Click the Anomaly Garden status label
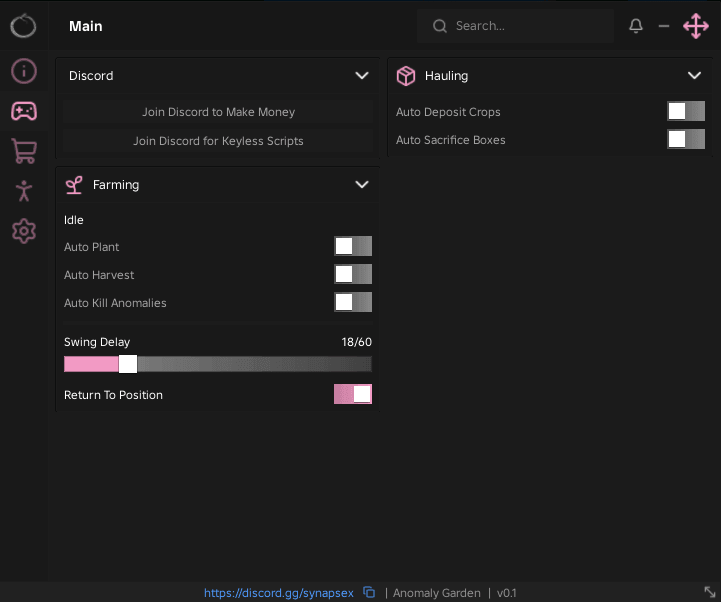The height and width of the screenshot is (602, 721). [436, 593]
